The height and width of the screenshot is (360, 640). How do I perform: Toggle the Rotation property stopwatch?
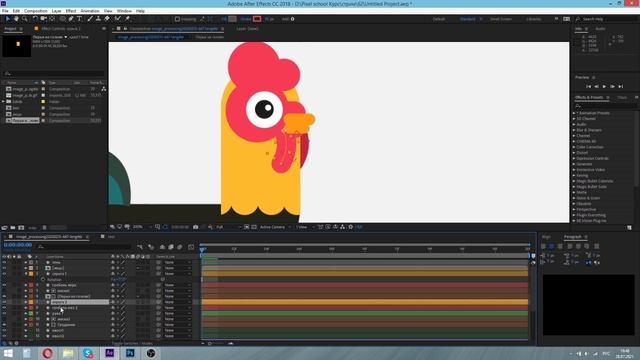[43, 280]
